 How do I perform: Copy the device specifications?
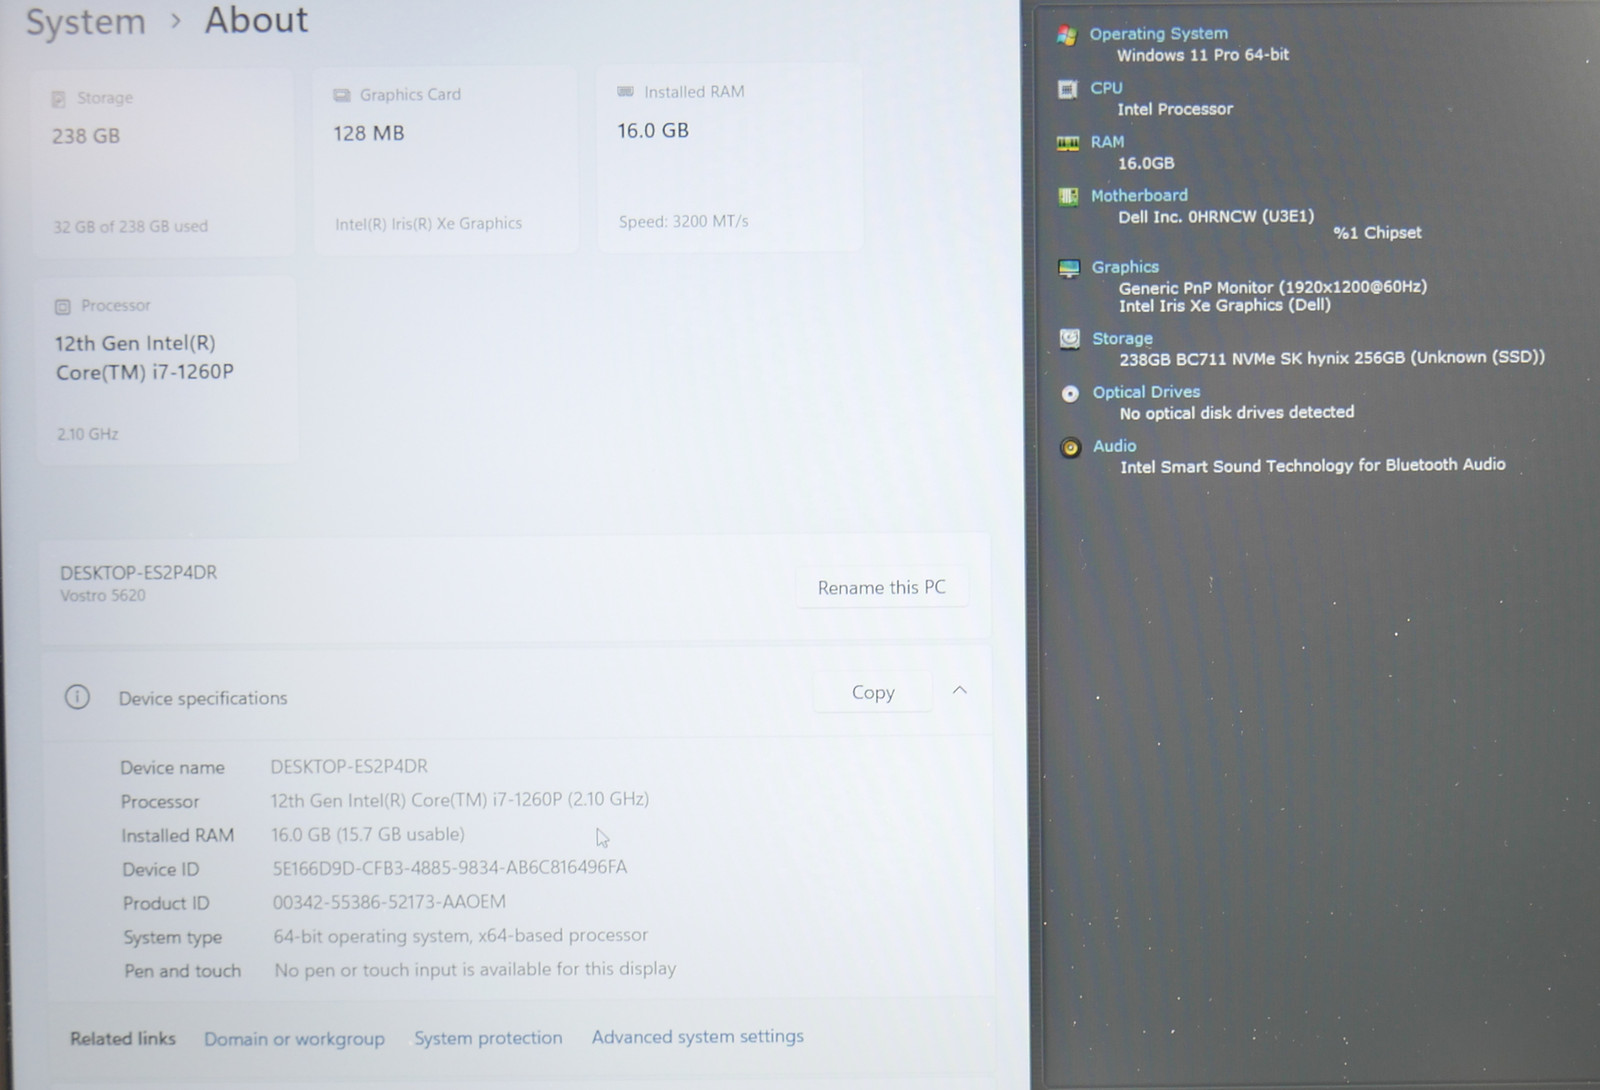[x=873, y=692]
